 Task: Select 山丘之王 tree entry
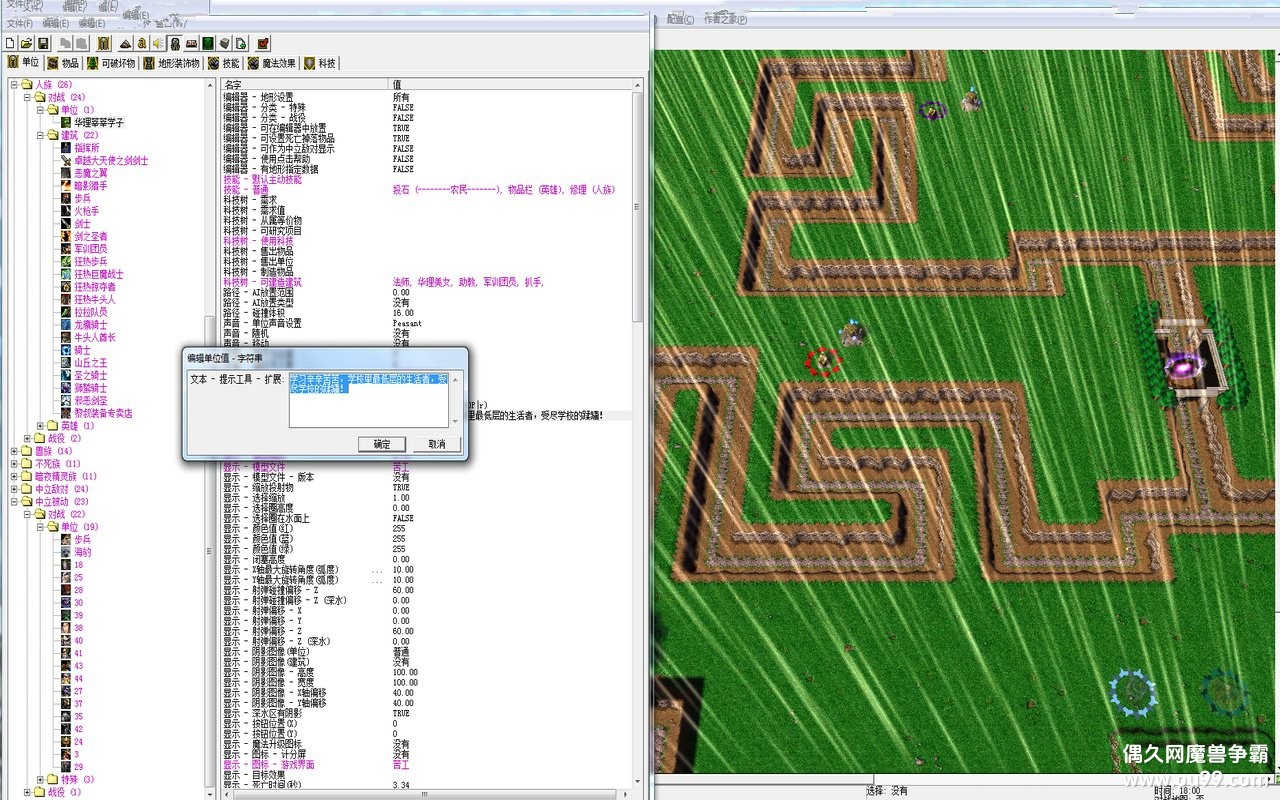tap(90, 362)
